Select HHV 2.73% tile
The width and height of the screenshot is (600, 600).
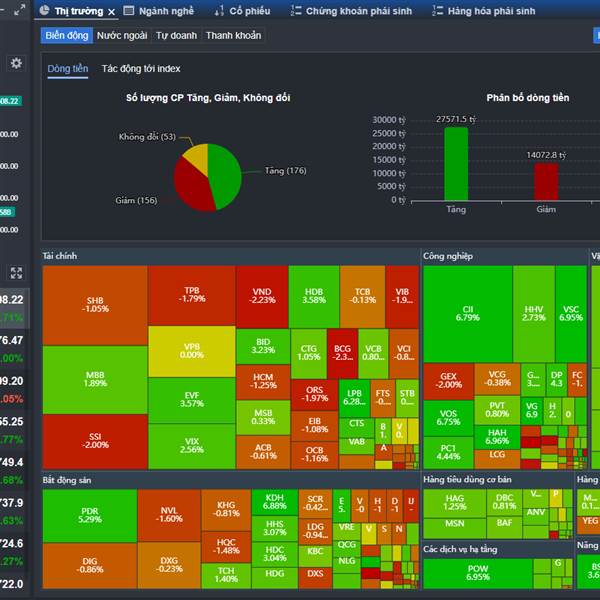(x=534, y=314)
